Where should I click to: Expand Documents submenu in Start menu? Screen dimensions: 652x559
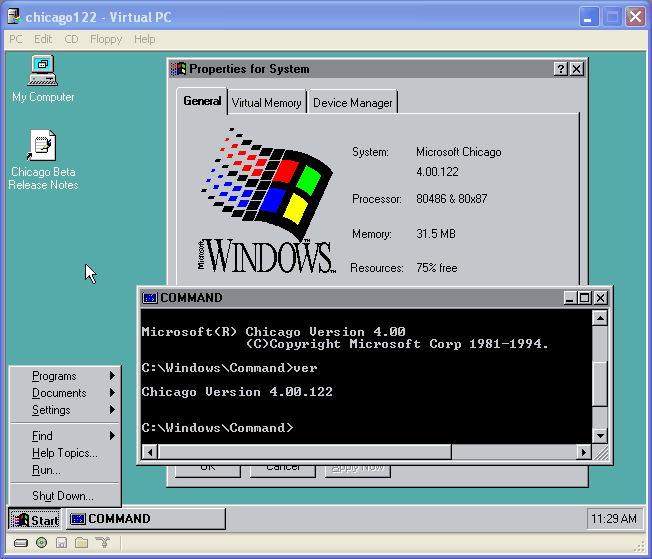[x=65, y=393]
